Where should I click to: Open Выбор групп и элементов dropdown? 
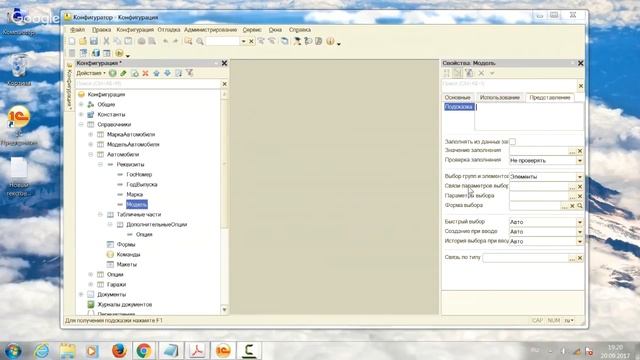580,177
